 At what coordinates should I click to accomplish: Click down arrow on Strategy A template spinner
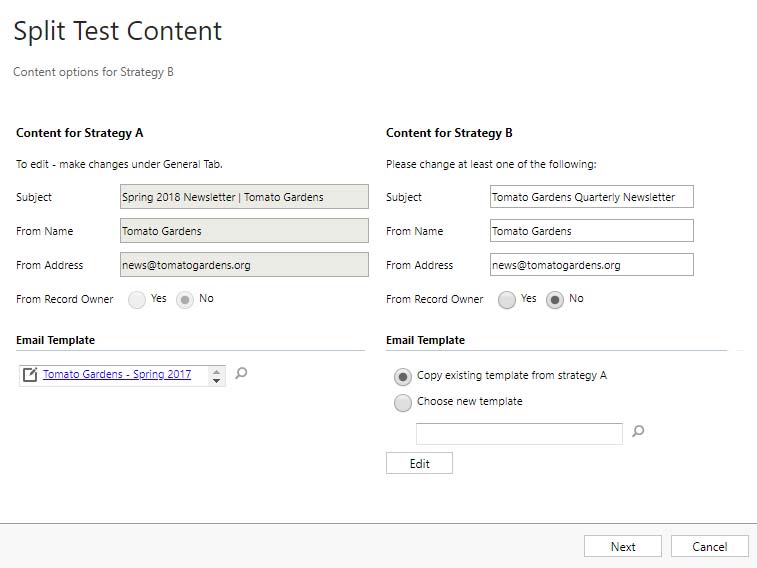click(216, 380)
